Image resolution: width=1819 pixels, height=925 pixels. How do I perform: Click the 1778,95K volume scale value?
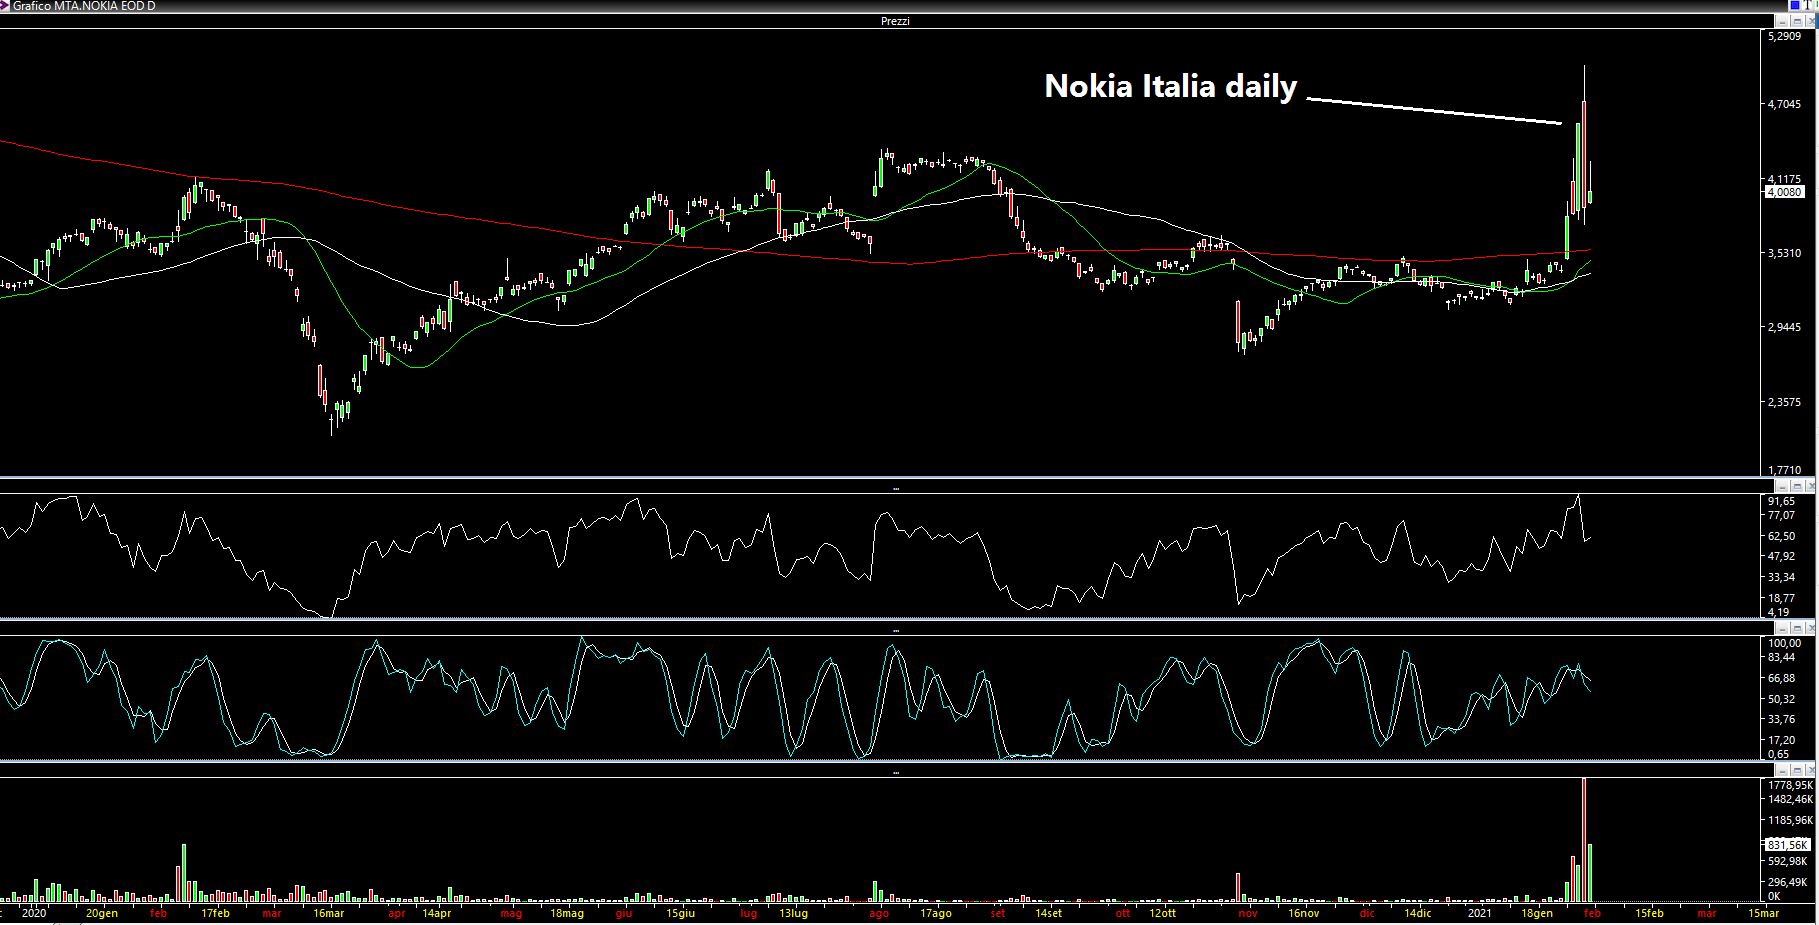point(1790,786)
